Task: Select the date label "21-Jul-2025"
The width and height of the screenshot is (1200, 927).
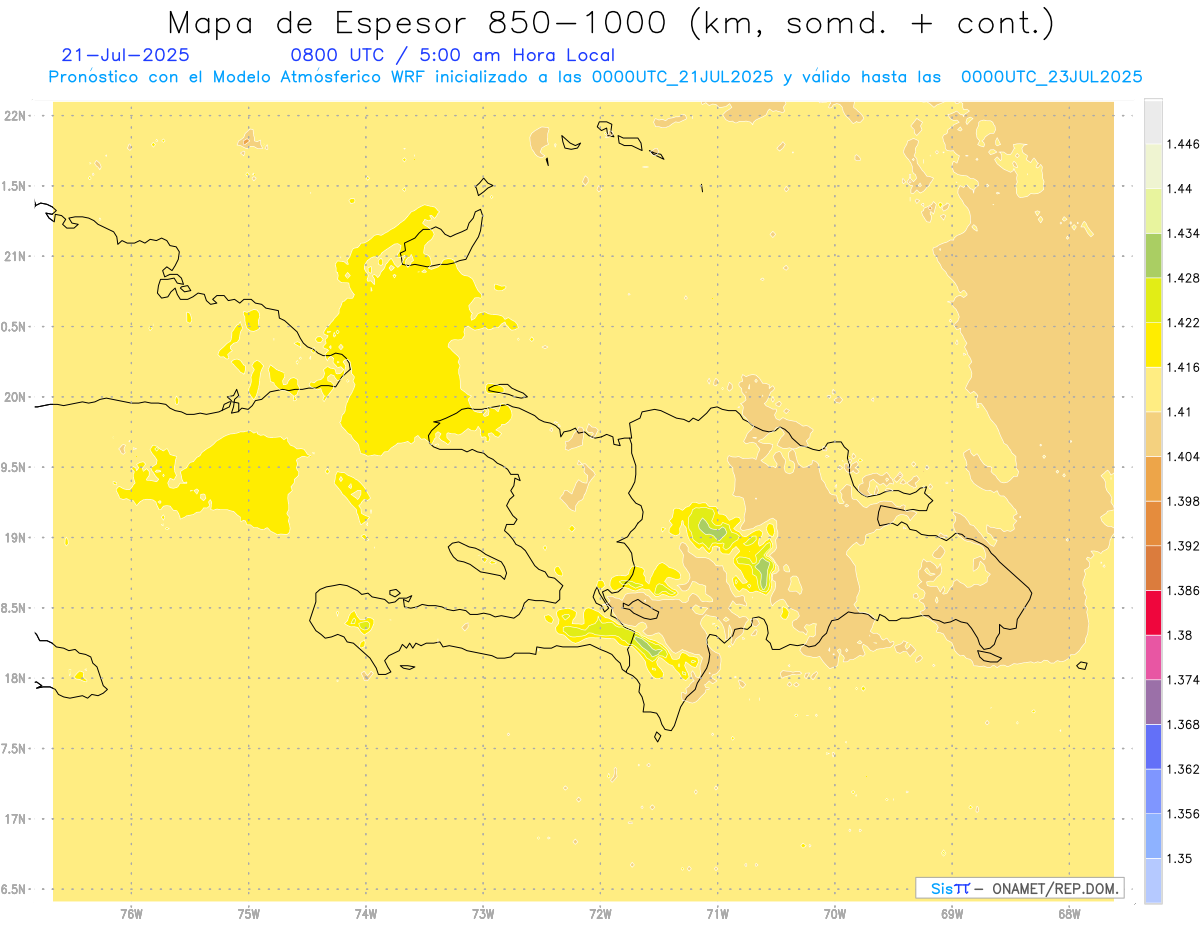Action: (125, 55)
